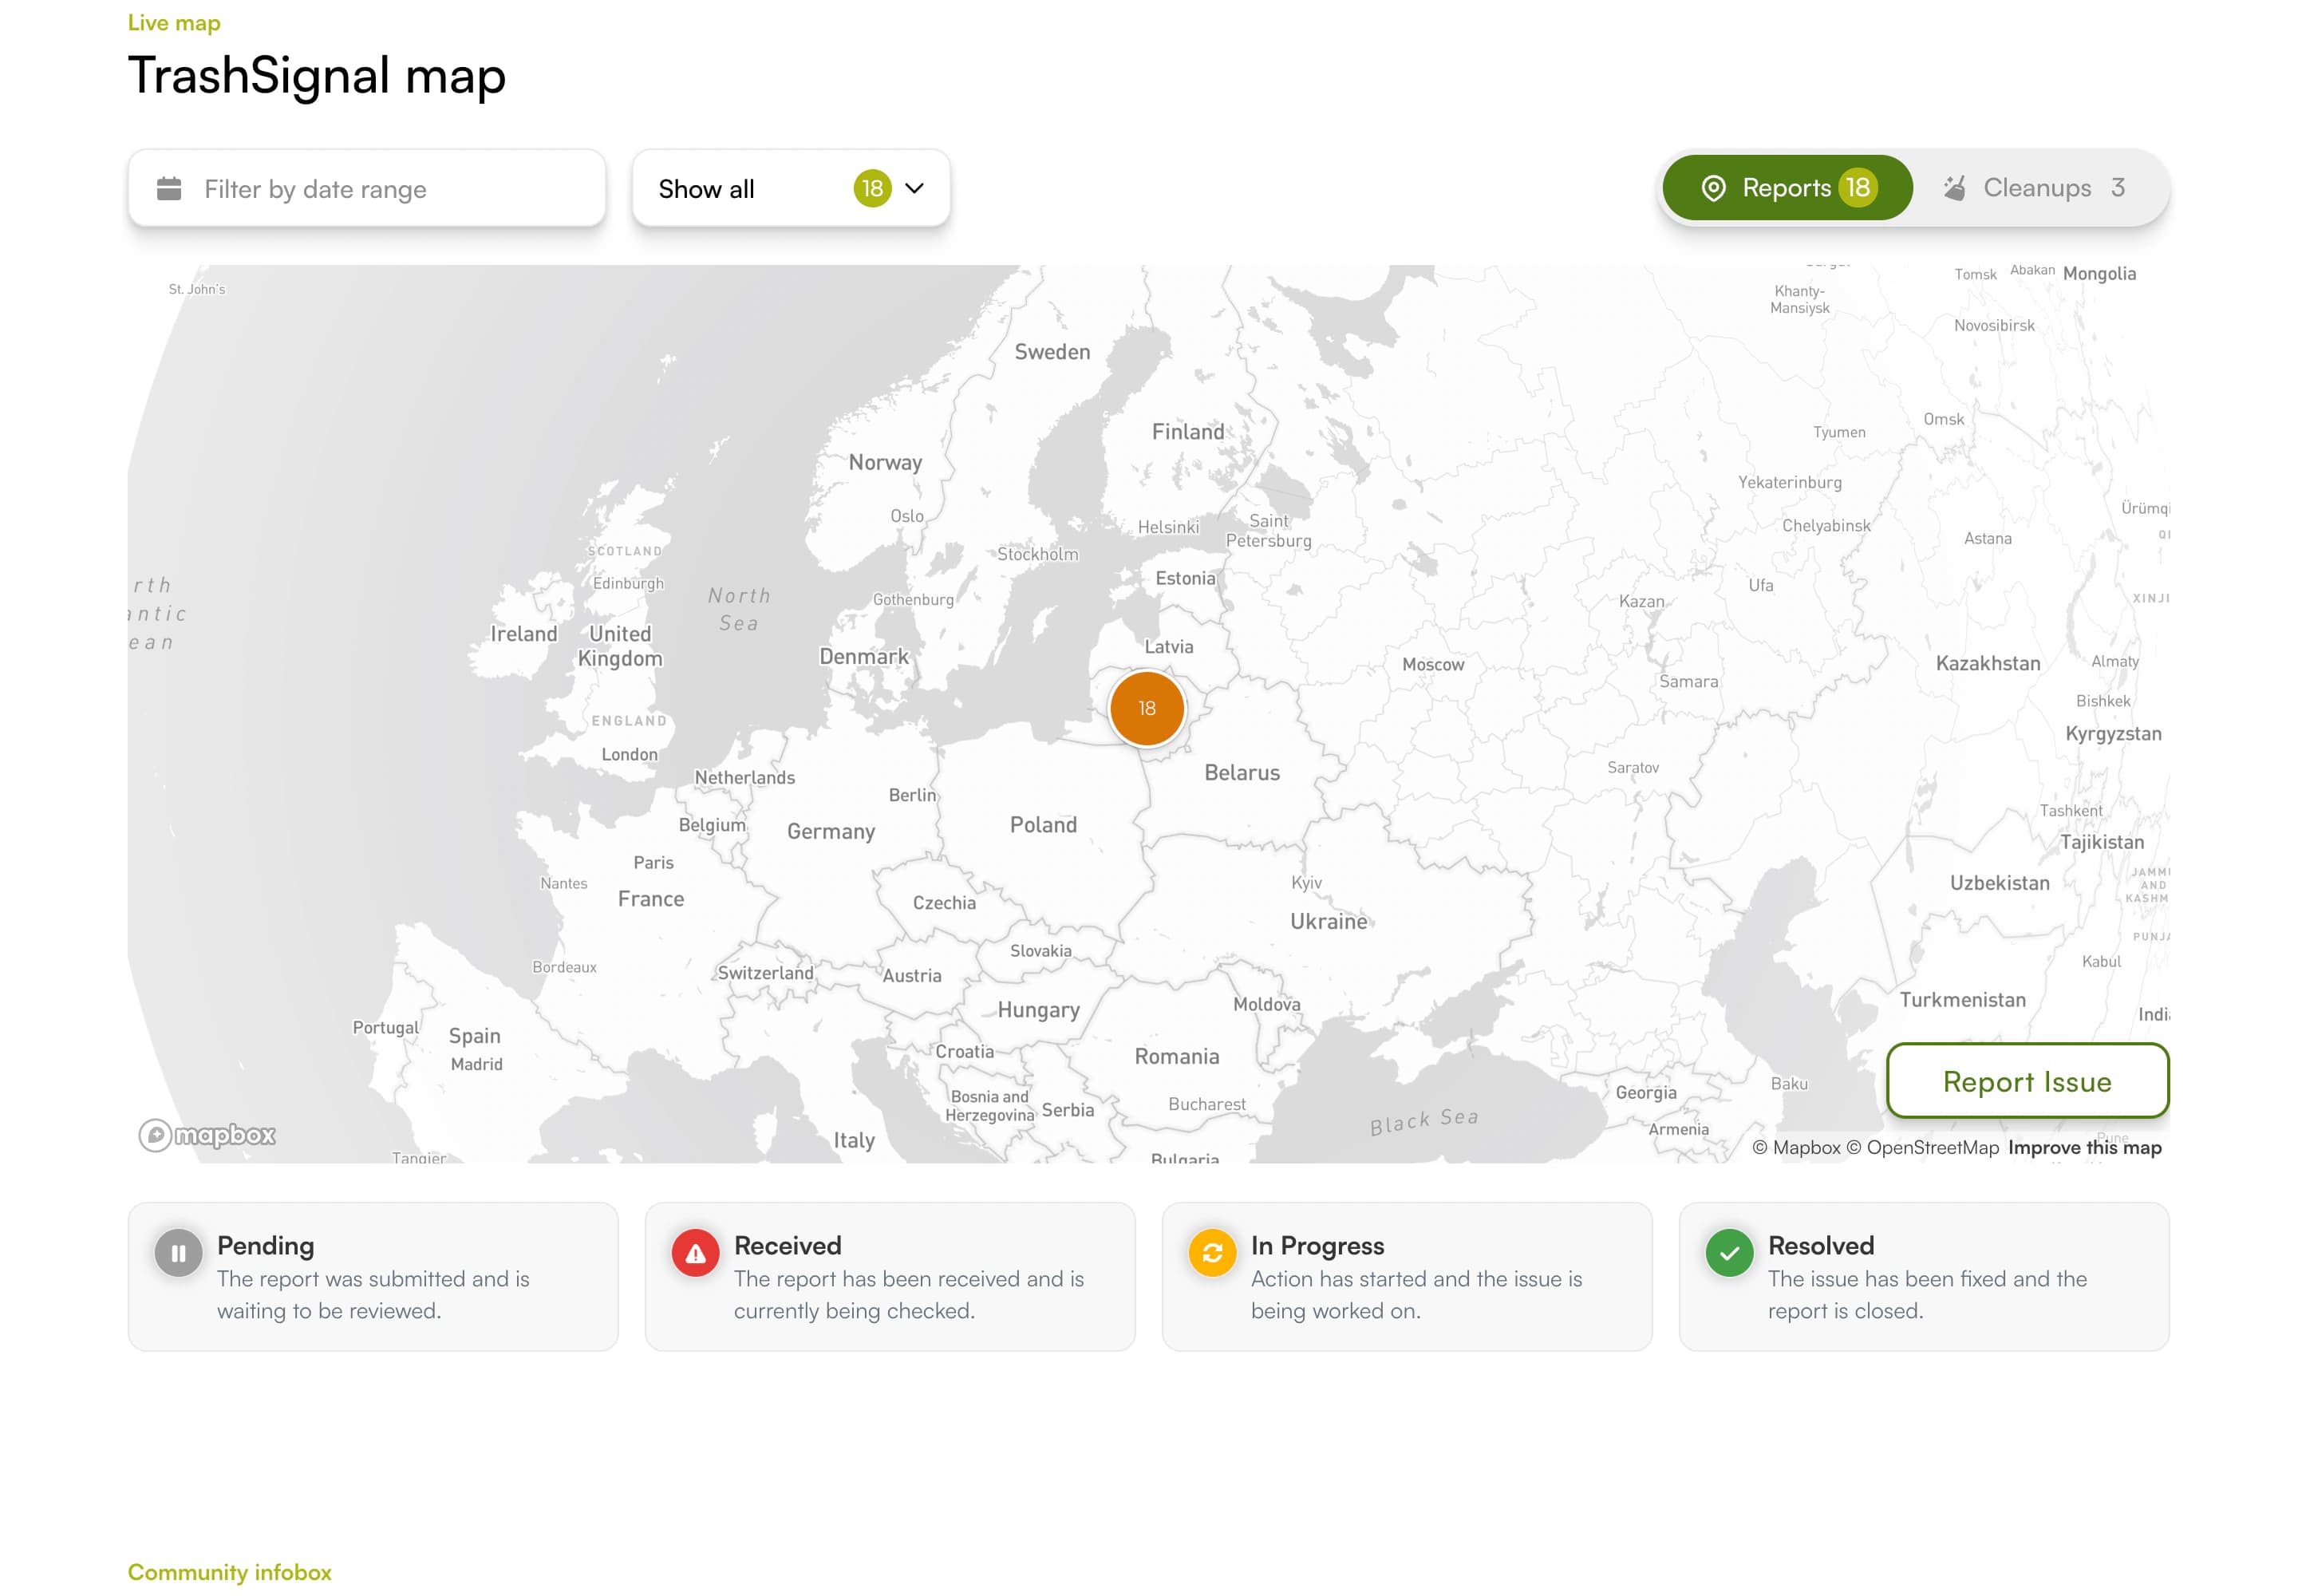Screen dimensions: 2298x1596
Task: Open the © OpenStreetMap attribution link
Action: pyautogui.click(x=1922, y=1147)
